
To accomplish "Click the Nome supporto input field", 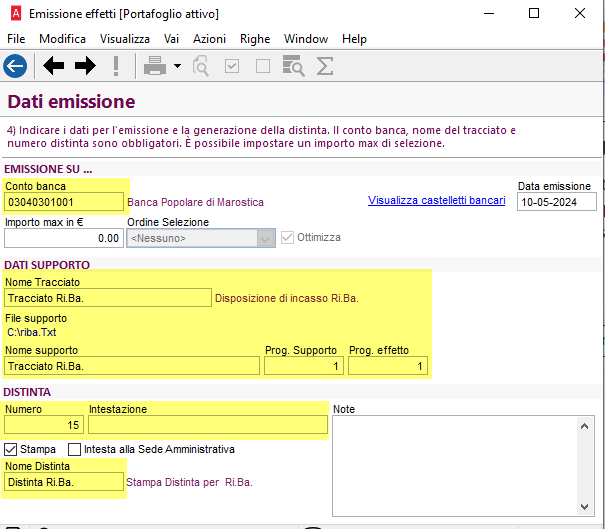I will click(132, 366).
